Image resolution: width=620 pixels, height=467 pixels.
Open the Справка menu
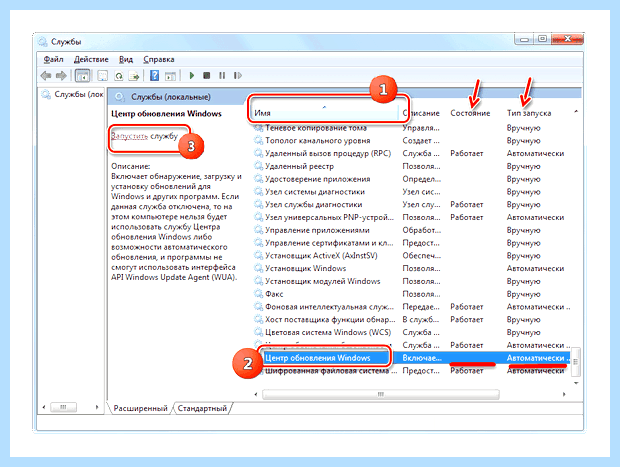click(159, 59)
